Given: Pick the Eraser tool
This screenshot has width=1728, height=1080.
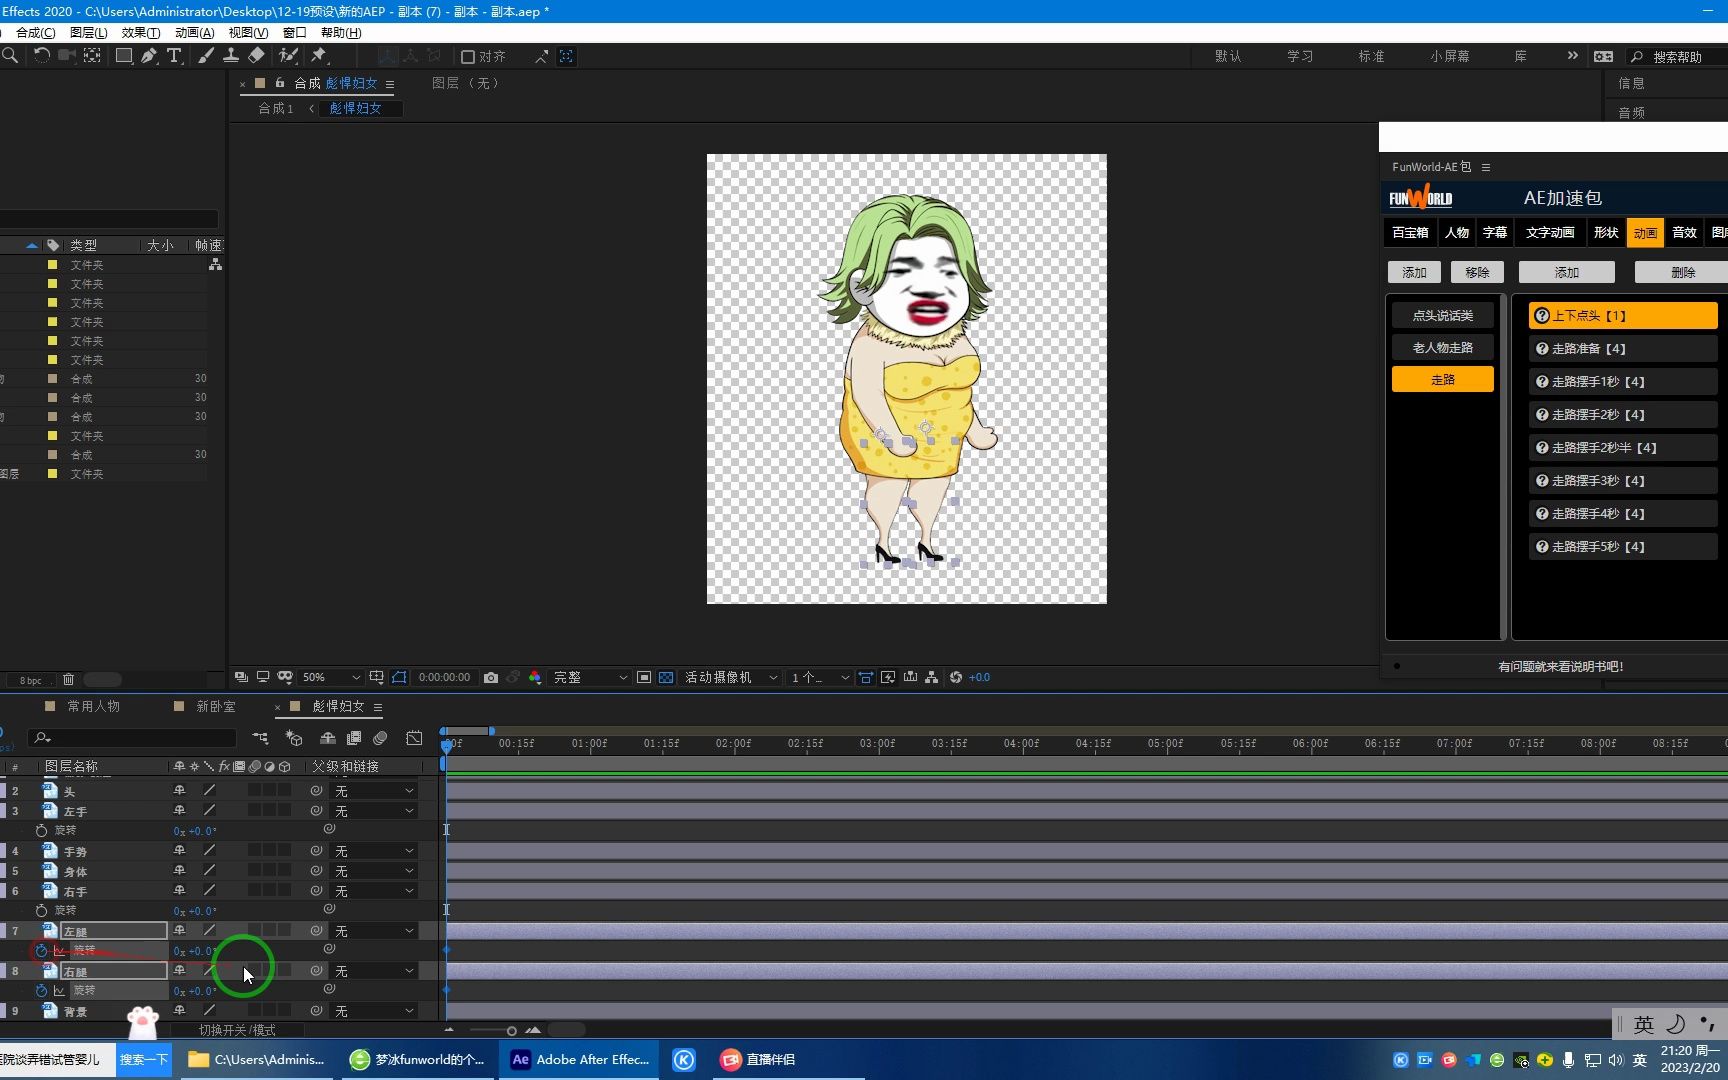Looking at the screenshot, I should click(256, 56).
